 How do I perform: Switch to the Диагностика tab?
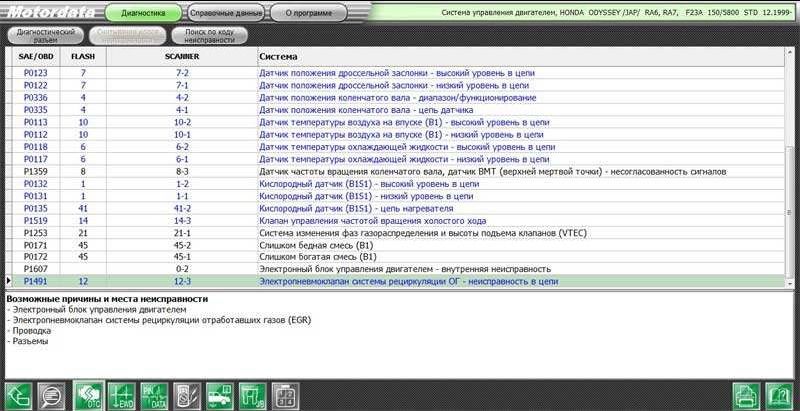pos(143,13)
